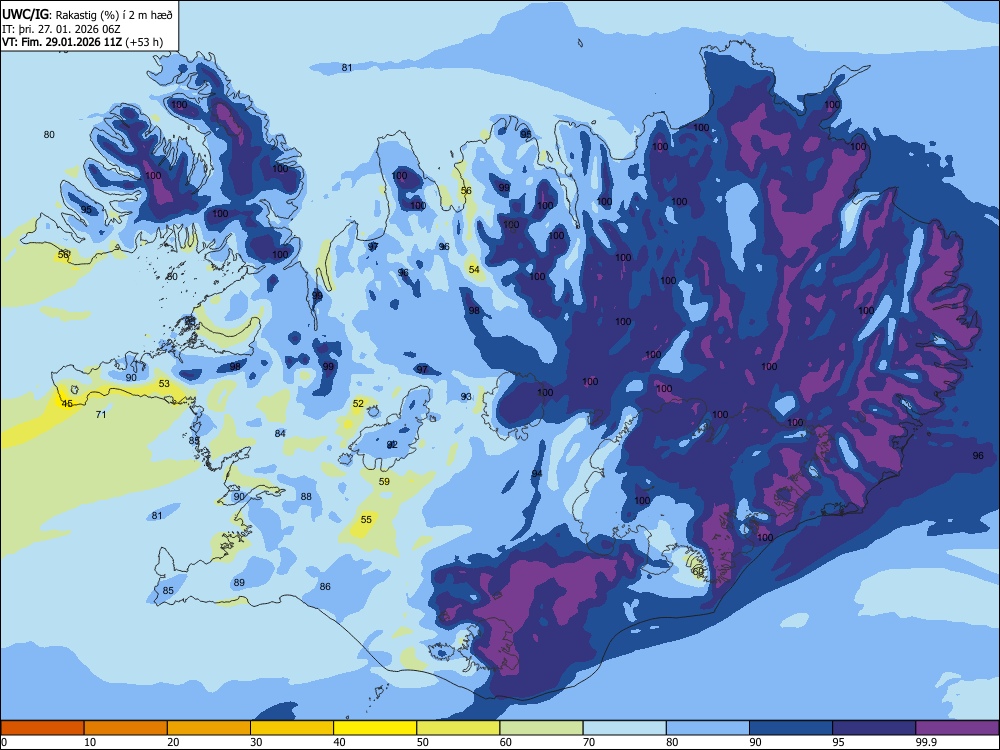Image resolution: width=1000 pixels, height=750 pixels.
Task: Click the legend scale label '30'
Action: pyautogui.click(x=256, y=742)
